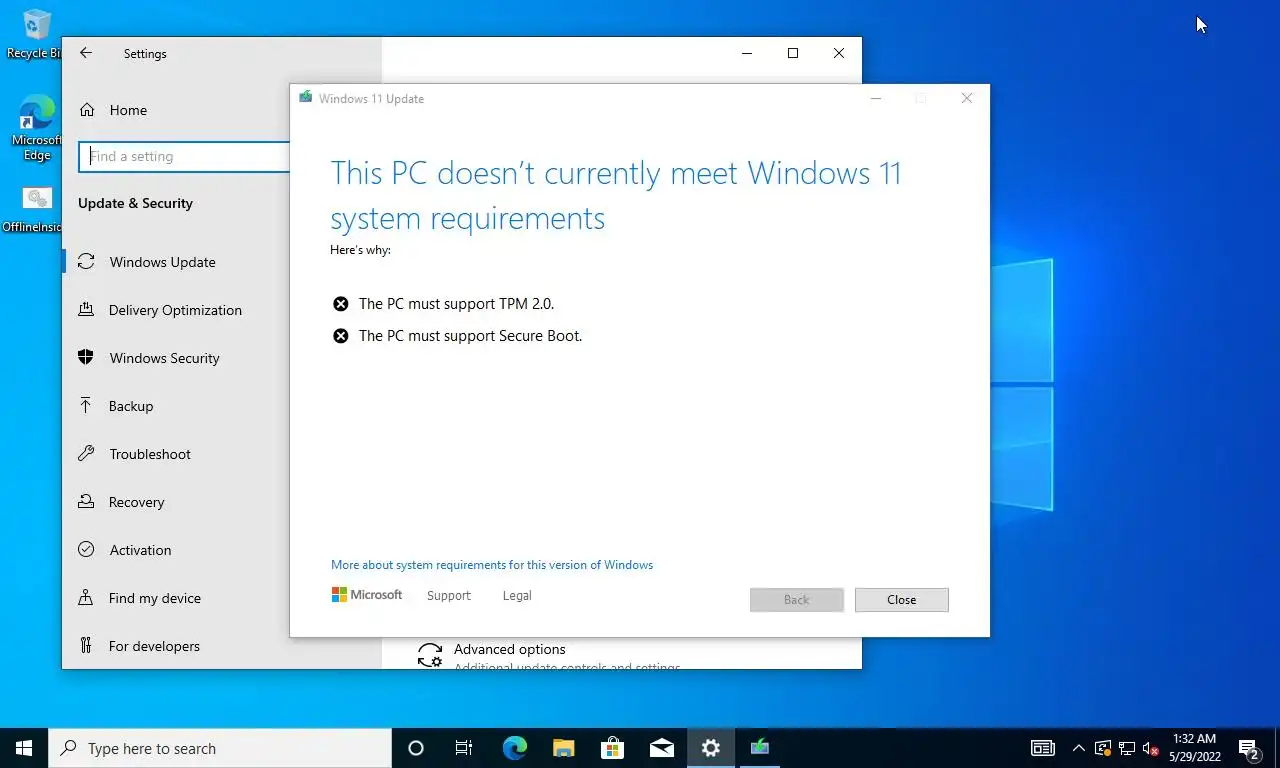Click the Support link in update dialog
The height and width of the screenshot is (768, 1280).
point(448,596)
